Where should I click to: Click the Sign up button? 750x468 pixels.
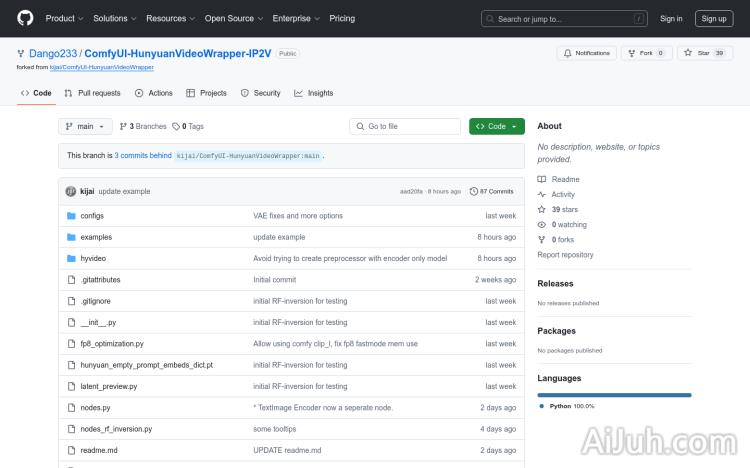coord(714,18)
